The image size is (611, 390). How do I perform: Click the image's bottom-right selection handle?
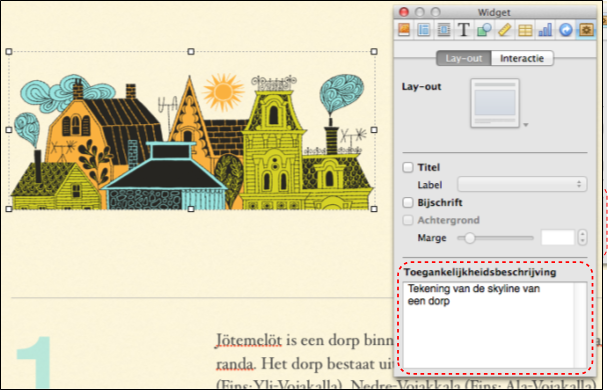[374, 209]
